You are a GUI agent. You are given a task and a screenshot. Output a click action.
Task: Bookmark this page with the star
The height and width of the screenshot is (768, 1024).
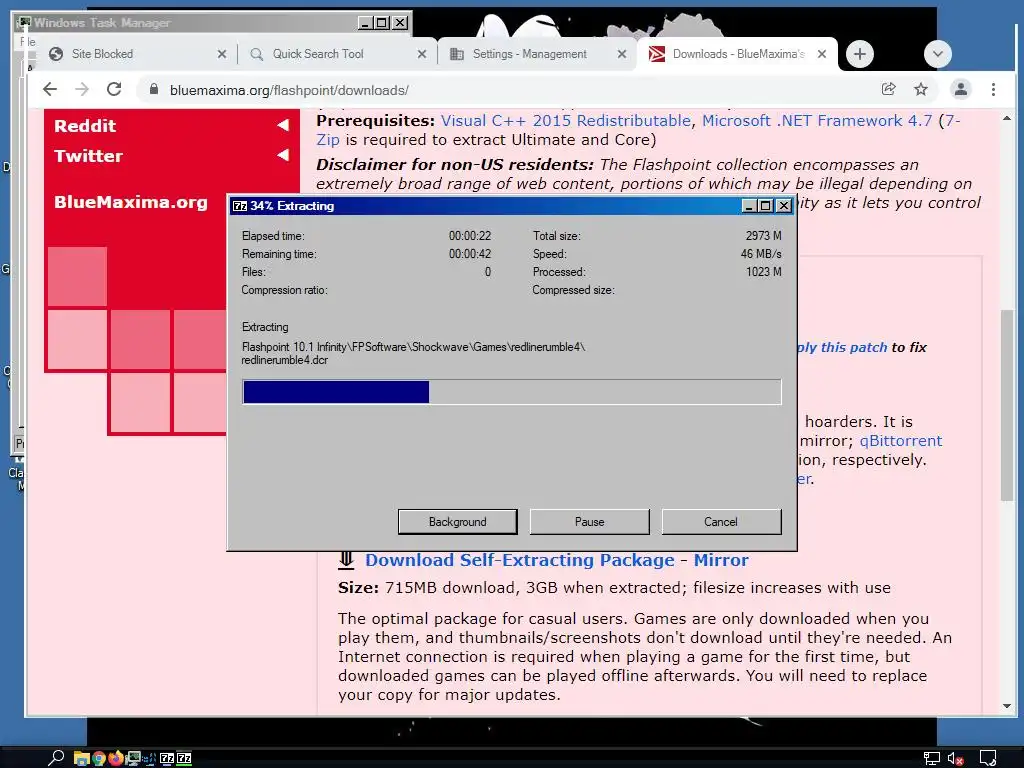[921, 89]
